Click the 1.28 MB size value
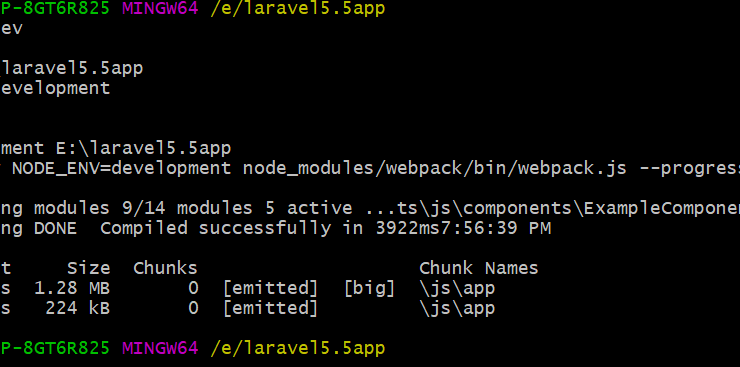Image resolution: width=740 pixels, height=367 pixels. [x=72, y=288]
